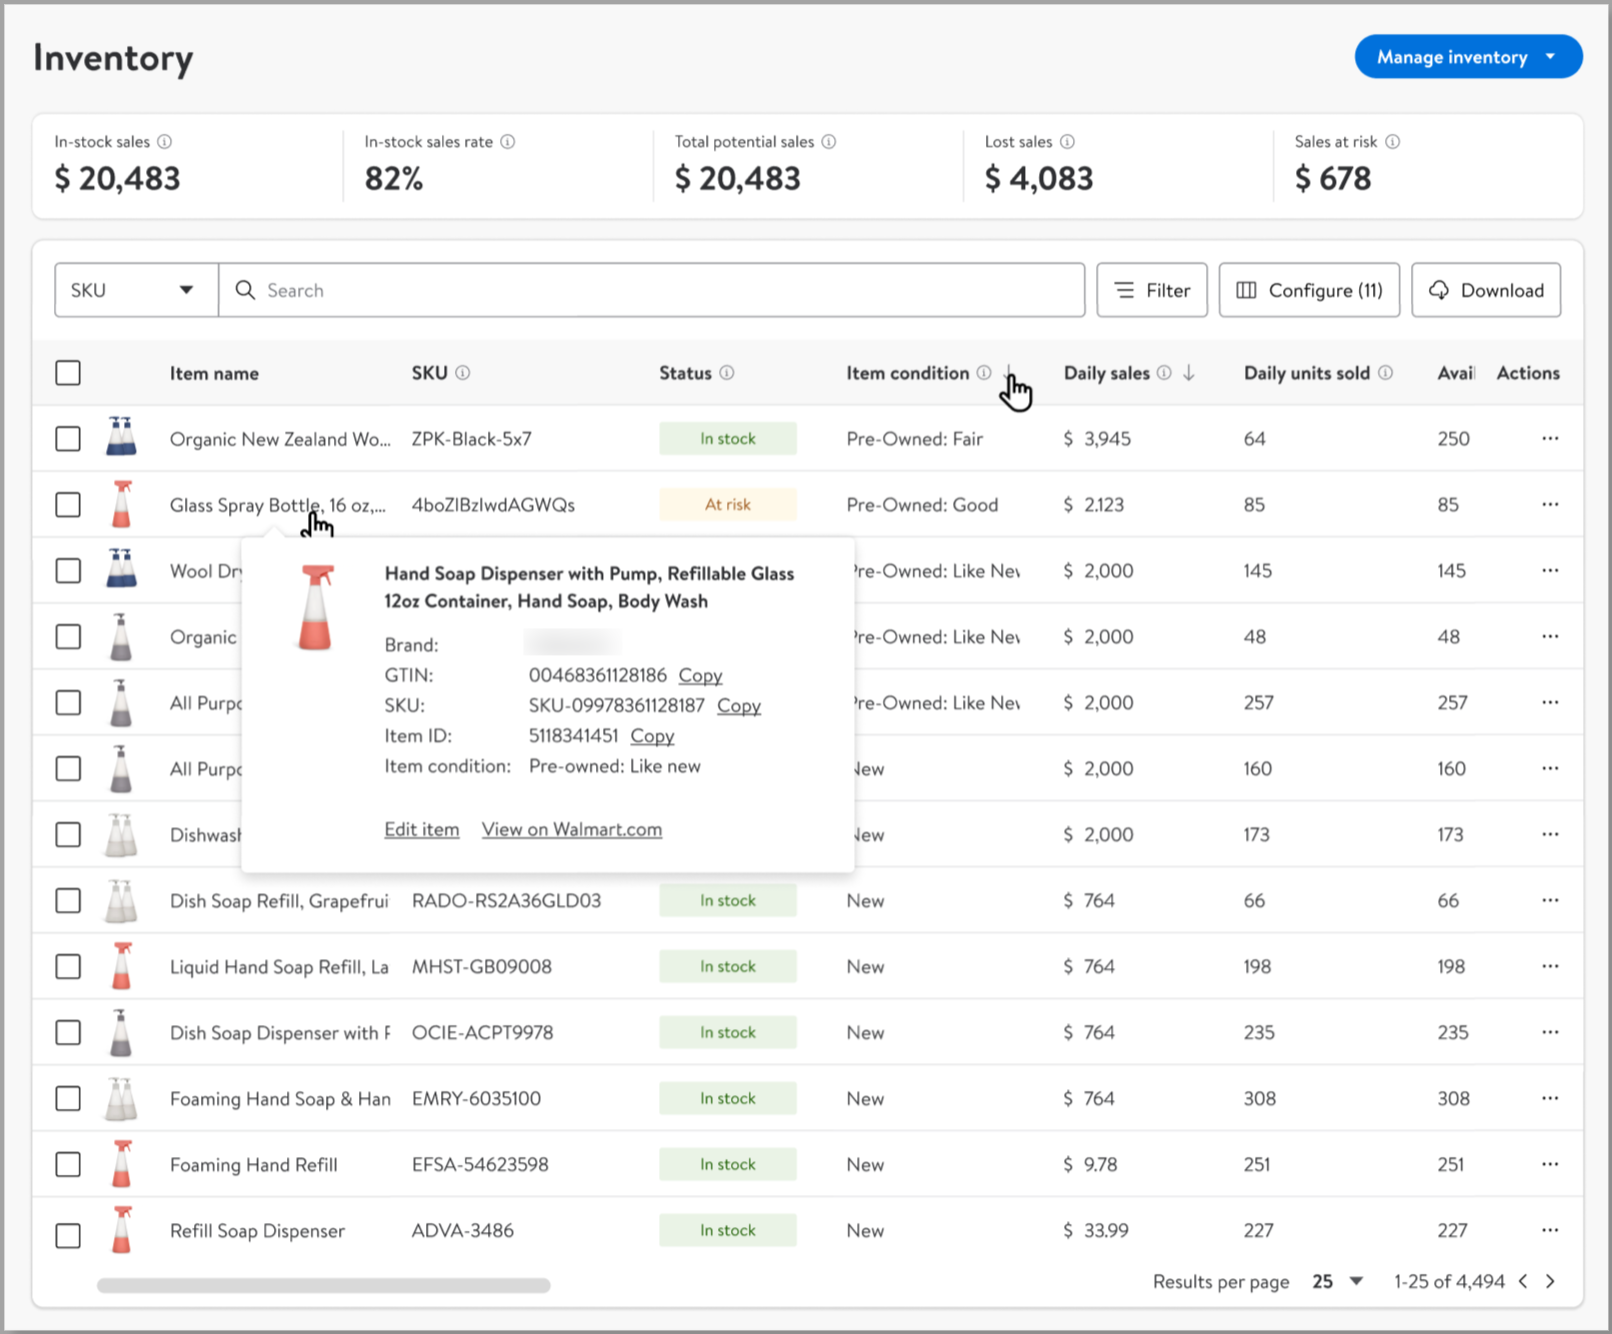Click into the inventory Search field
Viewport: 1612px width, 1334px height.
(x=650, y=290)
